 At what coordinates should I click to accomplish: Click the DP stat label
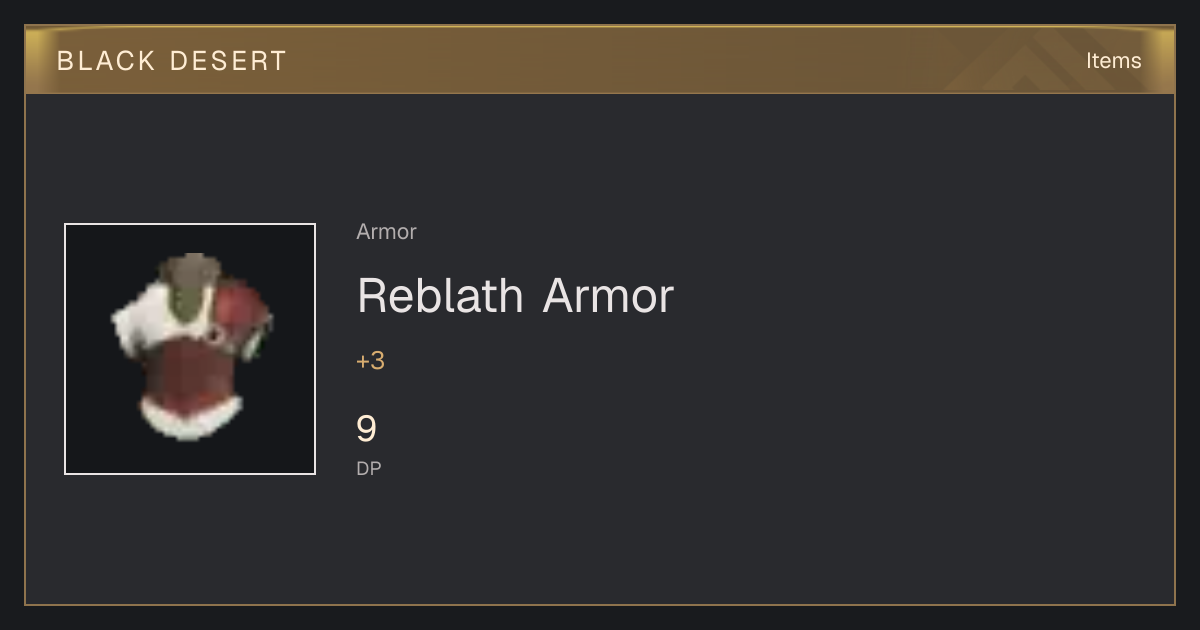click(369, 468)
